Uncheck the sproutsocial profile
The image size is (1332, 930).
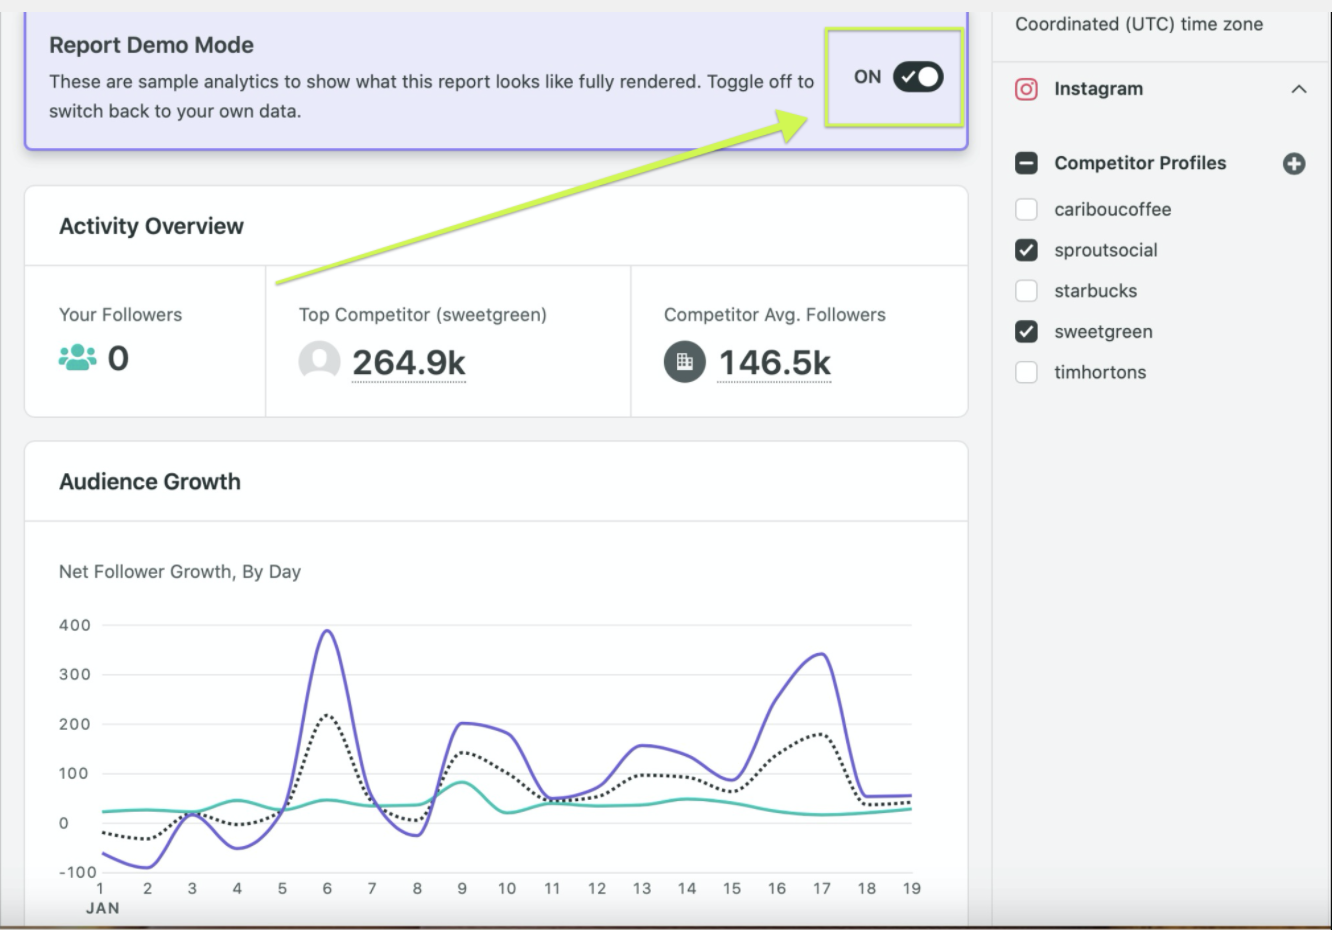coord(1024,250)
